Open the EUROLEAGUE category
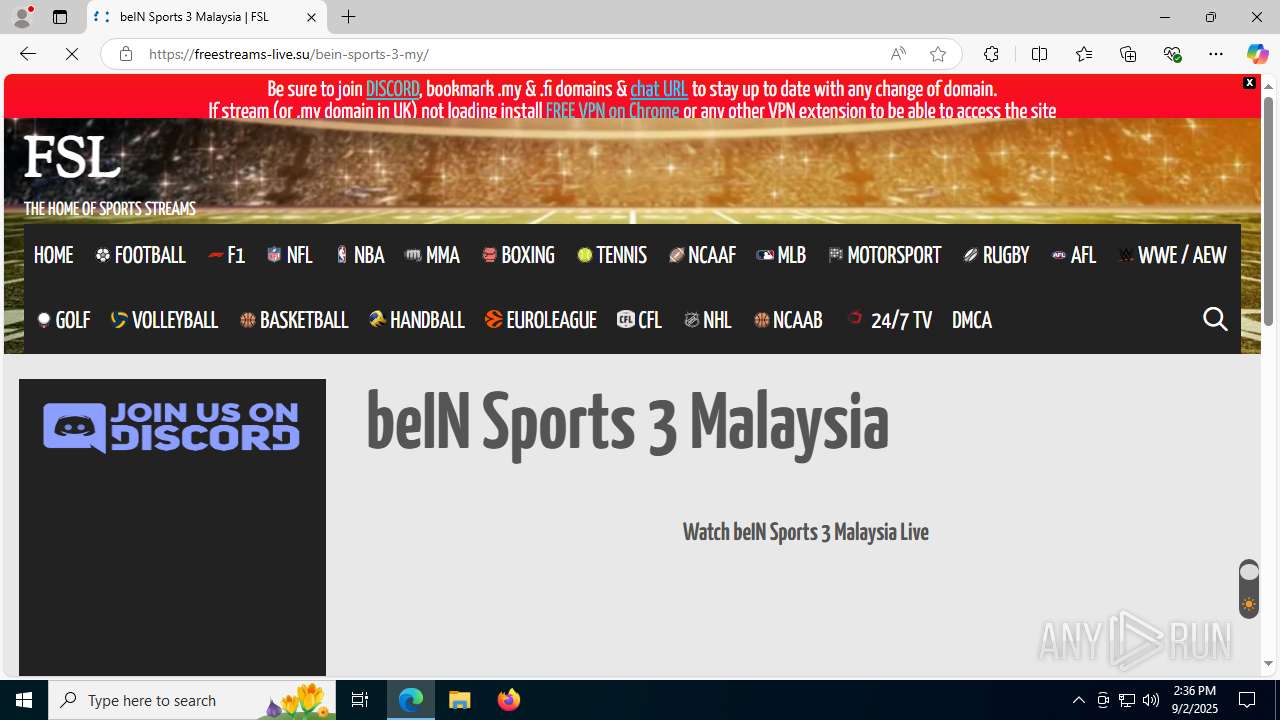 point(541,320)
